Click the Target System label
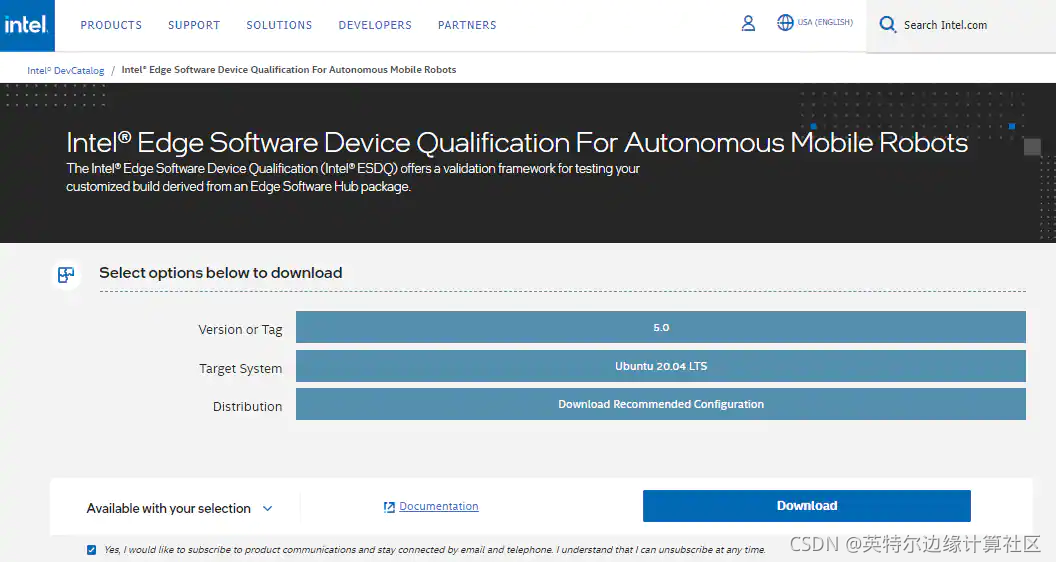Image resolution: width=1056 pixels, height=562 pixels. pos(240,369)
